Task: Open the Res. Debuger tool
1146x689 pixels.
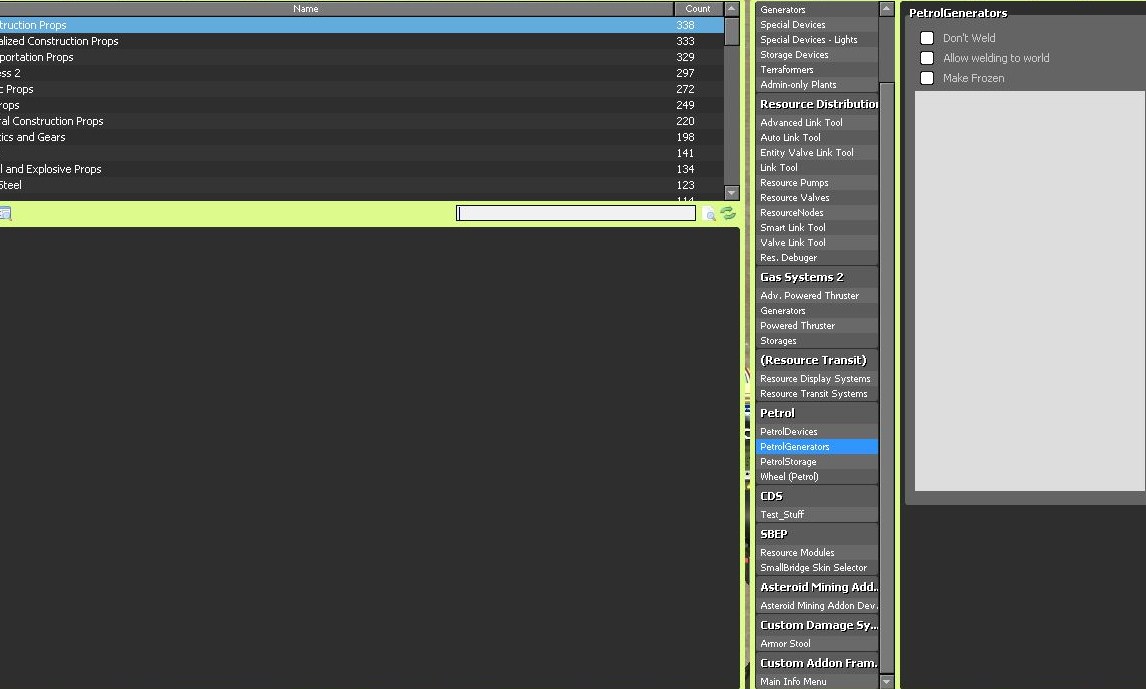Action: coord(816,257)
